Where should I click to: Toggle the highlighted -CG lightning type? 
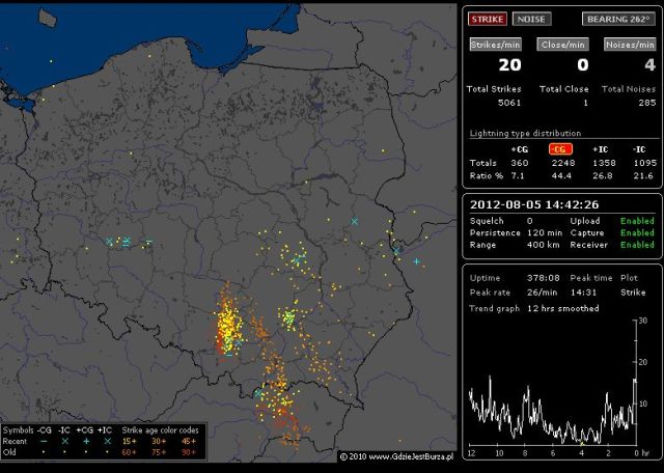click(561, 149)
